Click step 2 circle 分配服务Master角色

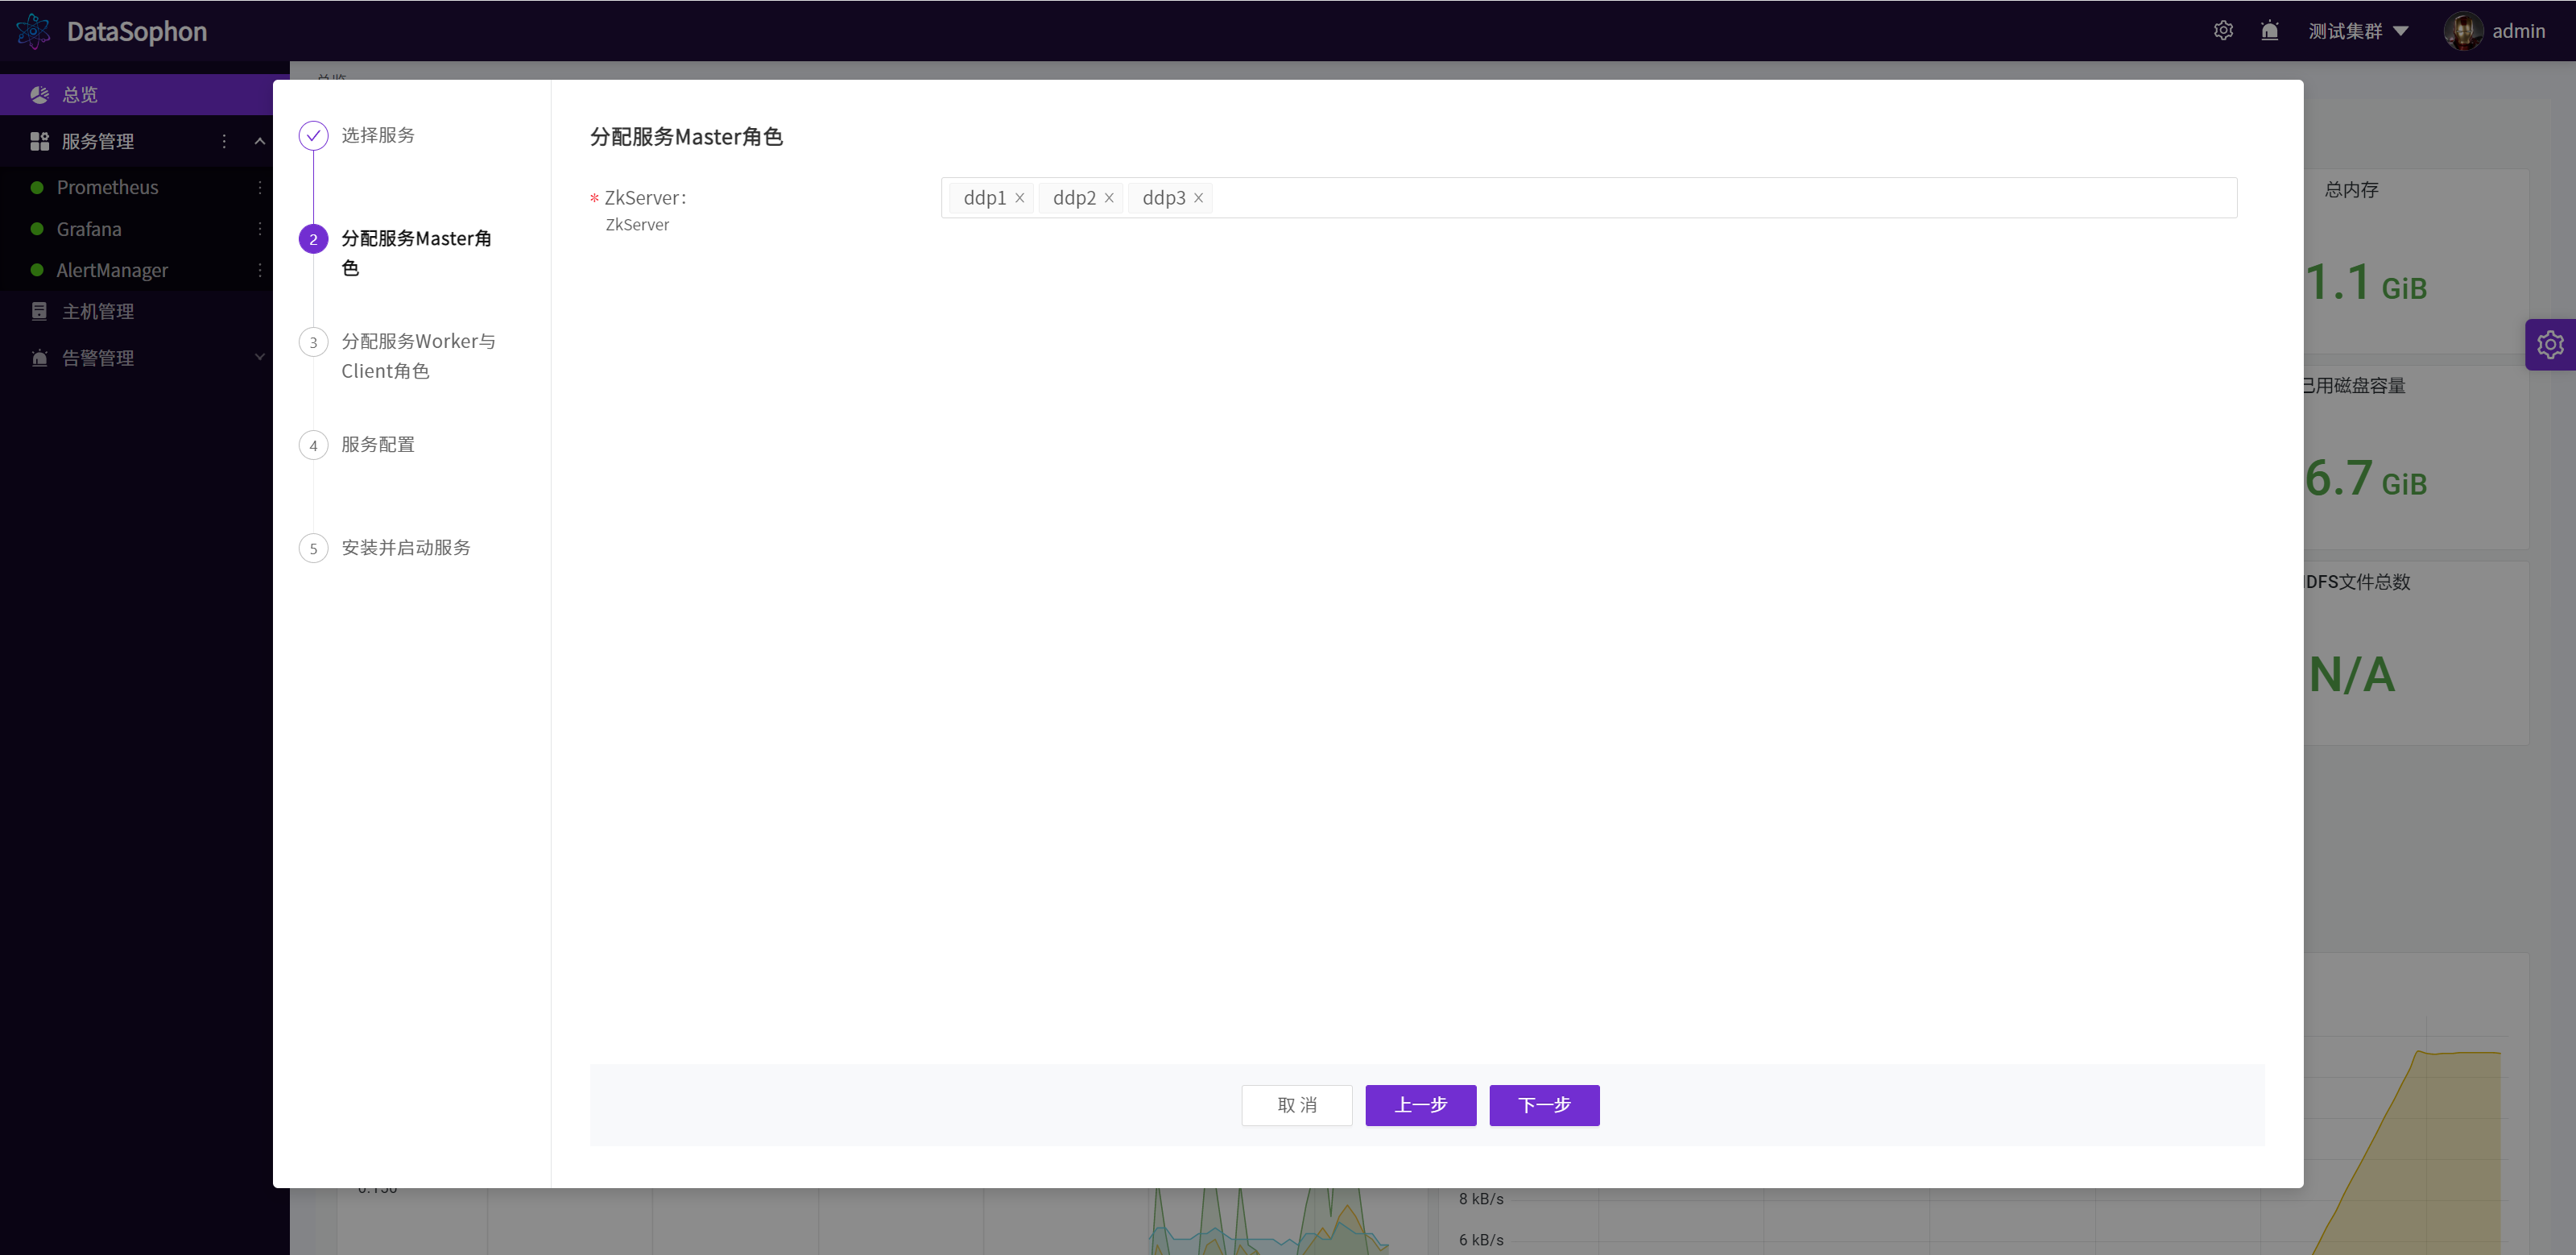click(313, 239)
